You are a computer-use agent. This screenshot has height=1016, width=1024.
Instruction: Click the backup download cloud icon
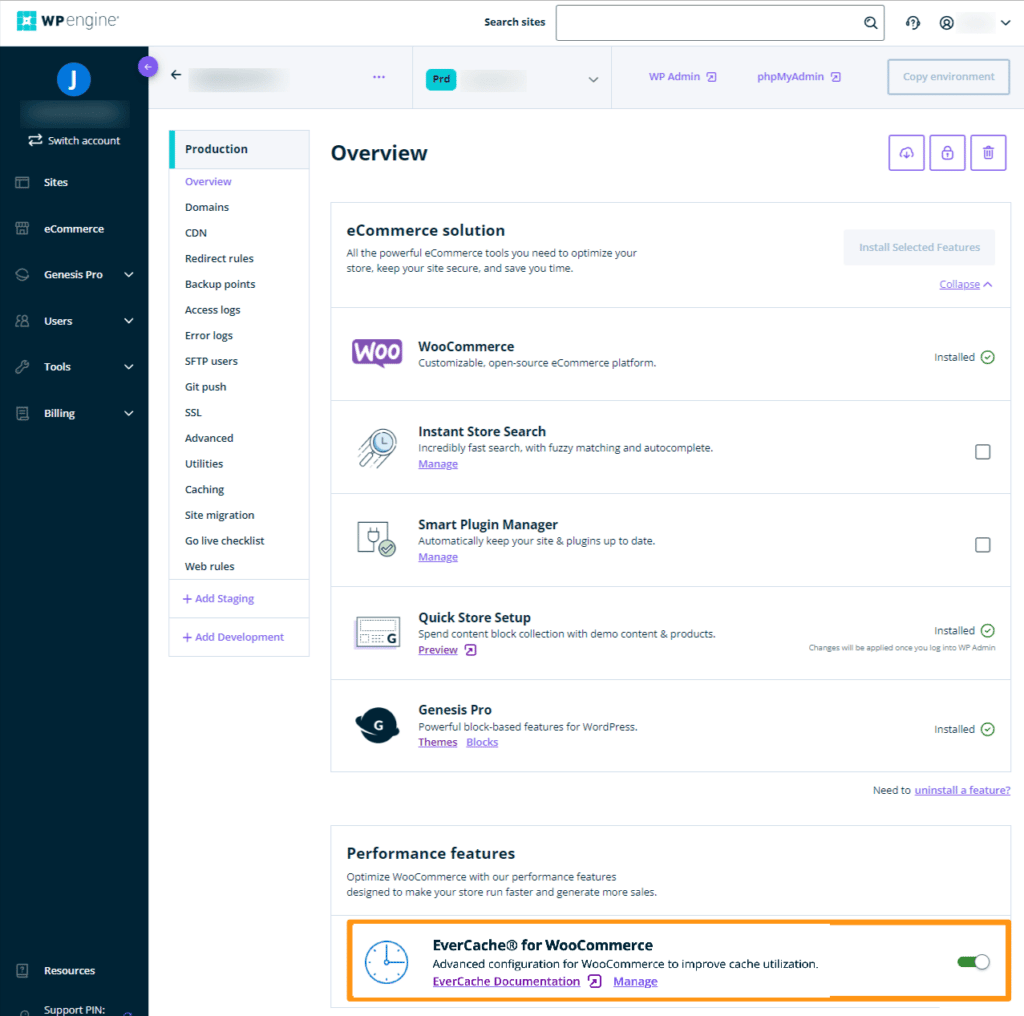click(906, 153)
